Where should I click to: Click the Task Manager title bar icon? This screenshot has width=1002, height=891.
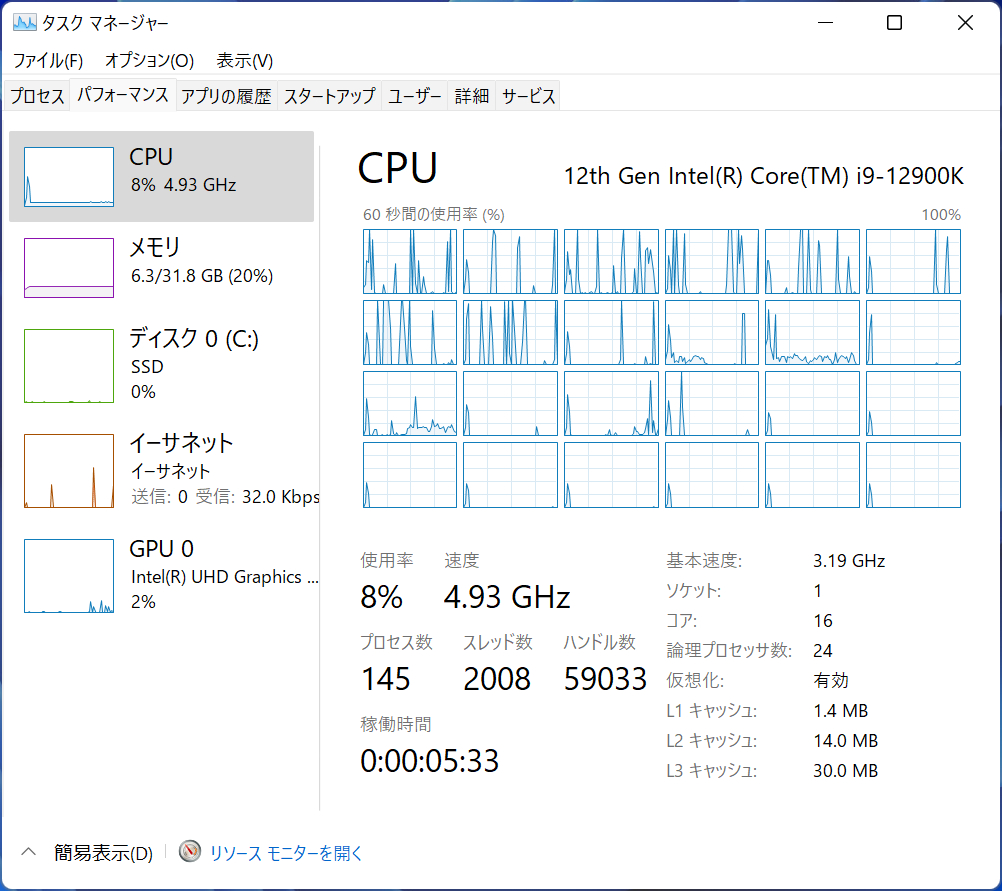pos(24,22)
